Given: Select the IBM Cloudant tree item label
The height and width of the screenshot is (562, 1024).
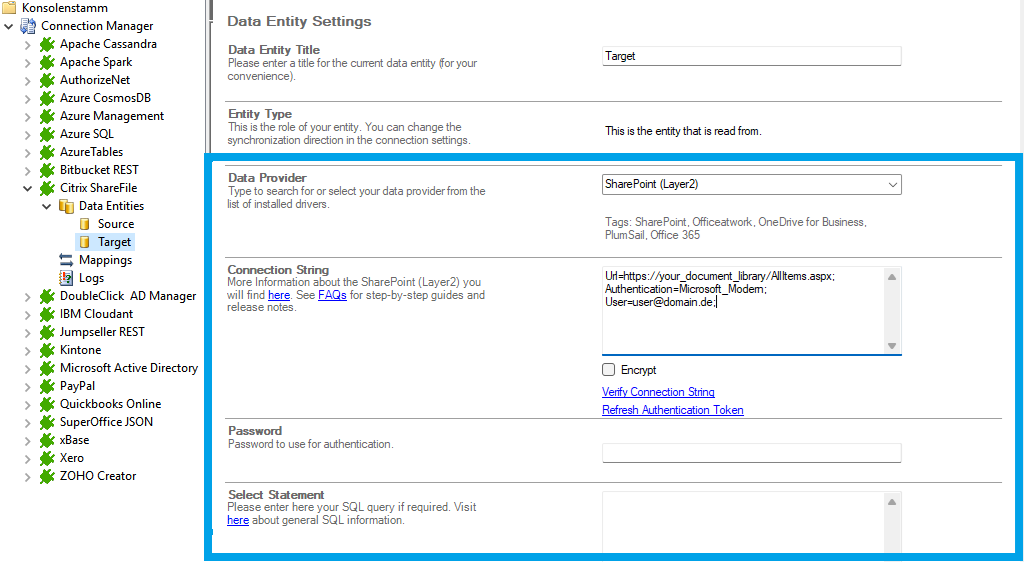Looking at the screenshot, I should [97, 314].
